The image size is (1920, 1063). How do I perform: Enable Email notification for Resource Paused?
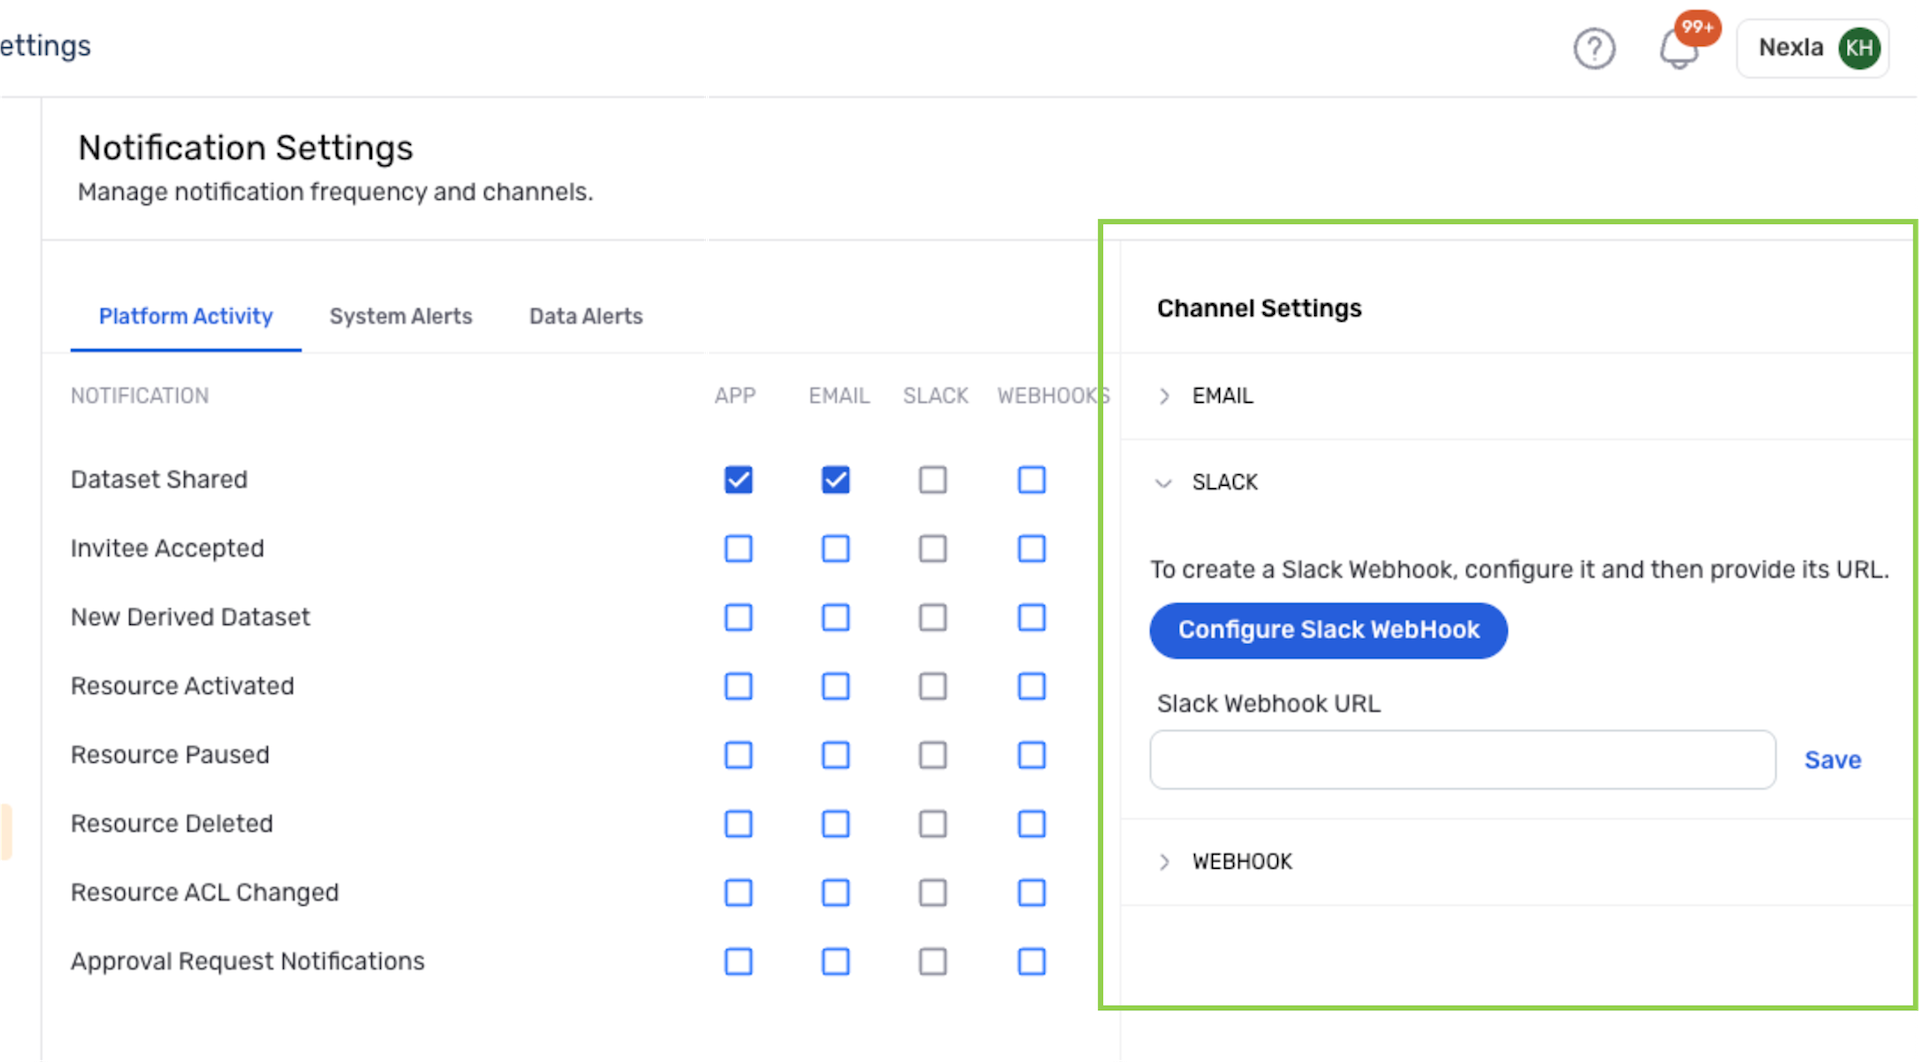836,755
